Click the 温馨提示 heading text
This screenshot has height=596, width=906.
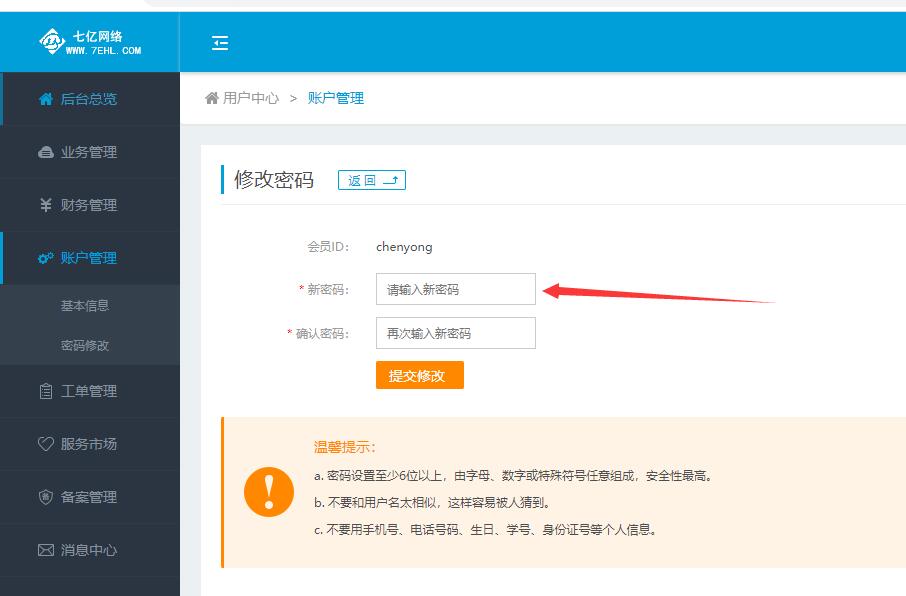tap(345, 447)
